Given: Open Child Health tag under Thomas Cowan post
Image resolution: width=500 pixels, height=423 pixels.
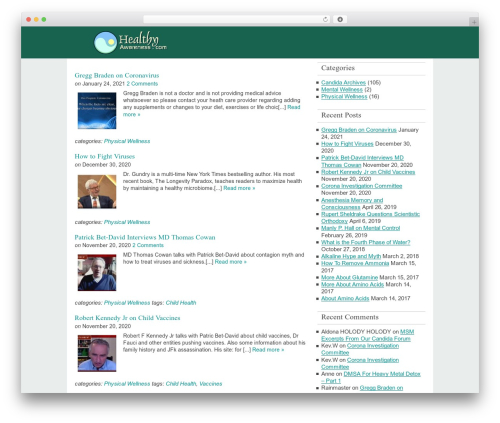Looking at the screenshot, I should click(x=181, y=303).
